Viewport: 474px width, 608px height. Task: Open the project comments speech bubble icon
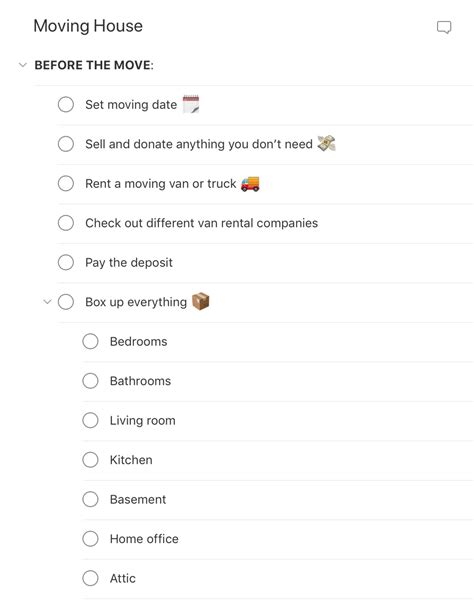444,28
